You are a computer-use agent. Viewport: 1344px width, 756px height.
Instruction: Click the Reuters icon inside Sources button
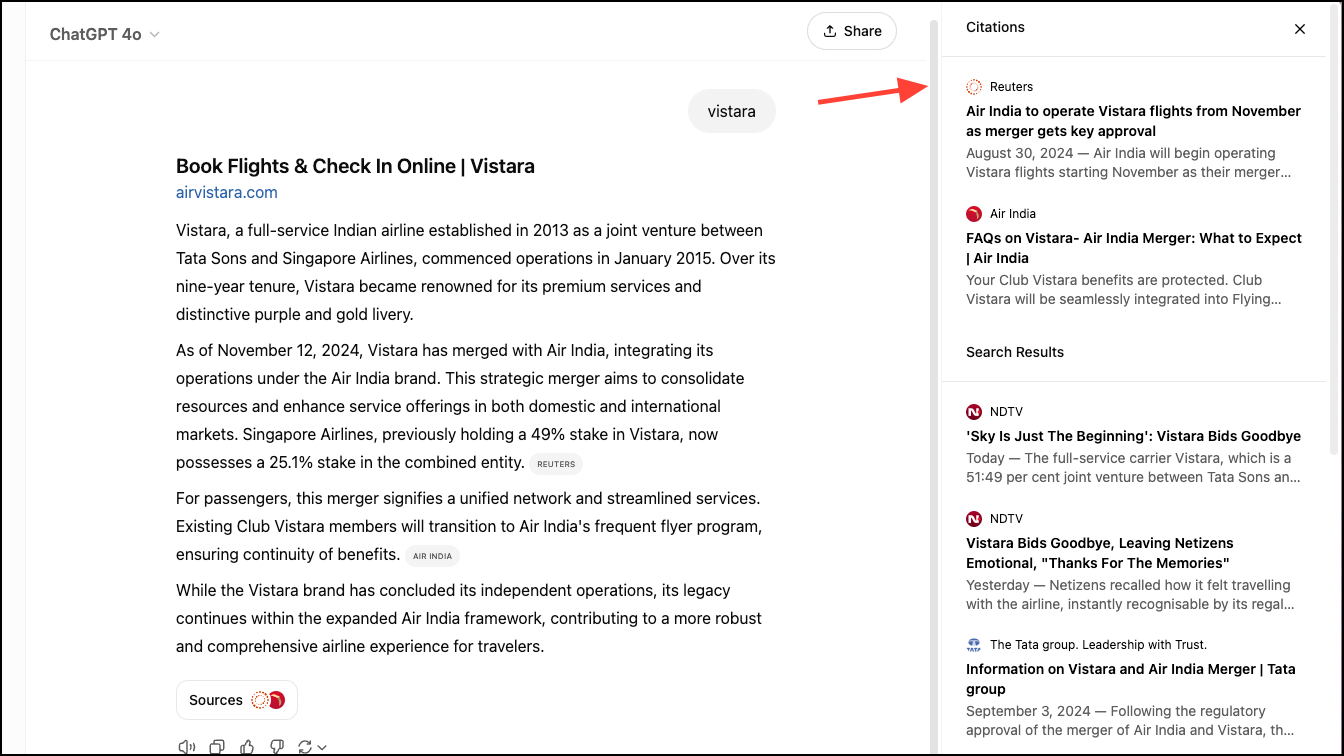click(x=259, y=700)
